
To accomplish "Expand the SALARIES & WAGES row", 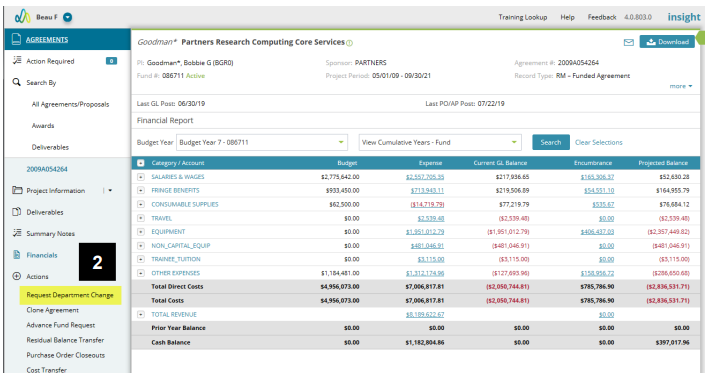I will 141,177.
